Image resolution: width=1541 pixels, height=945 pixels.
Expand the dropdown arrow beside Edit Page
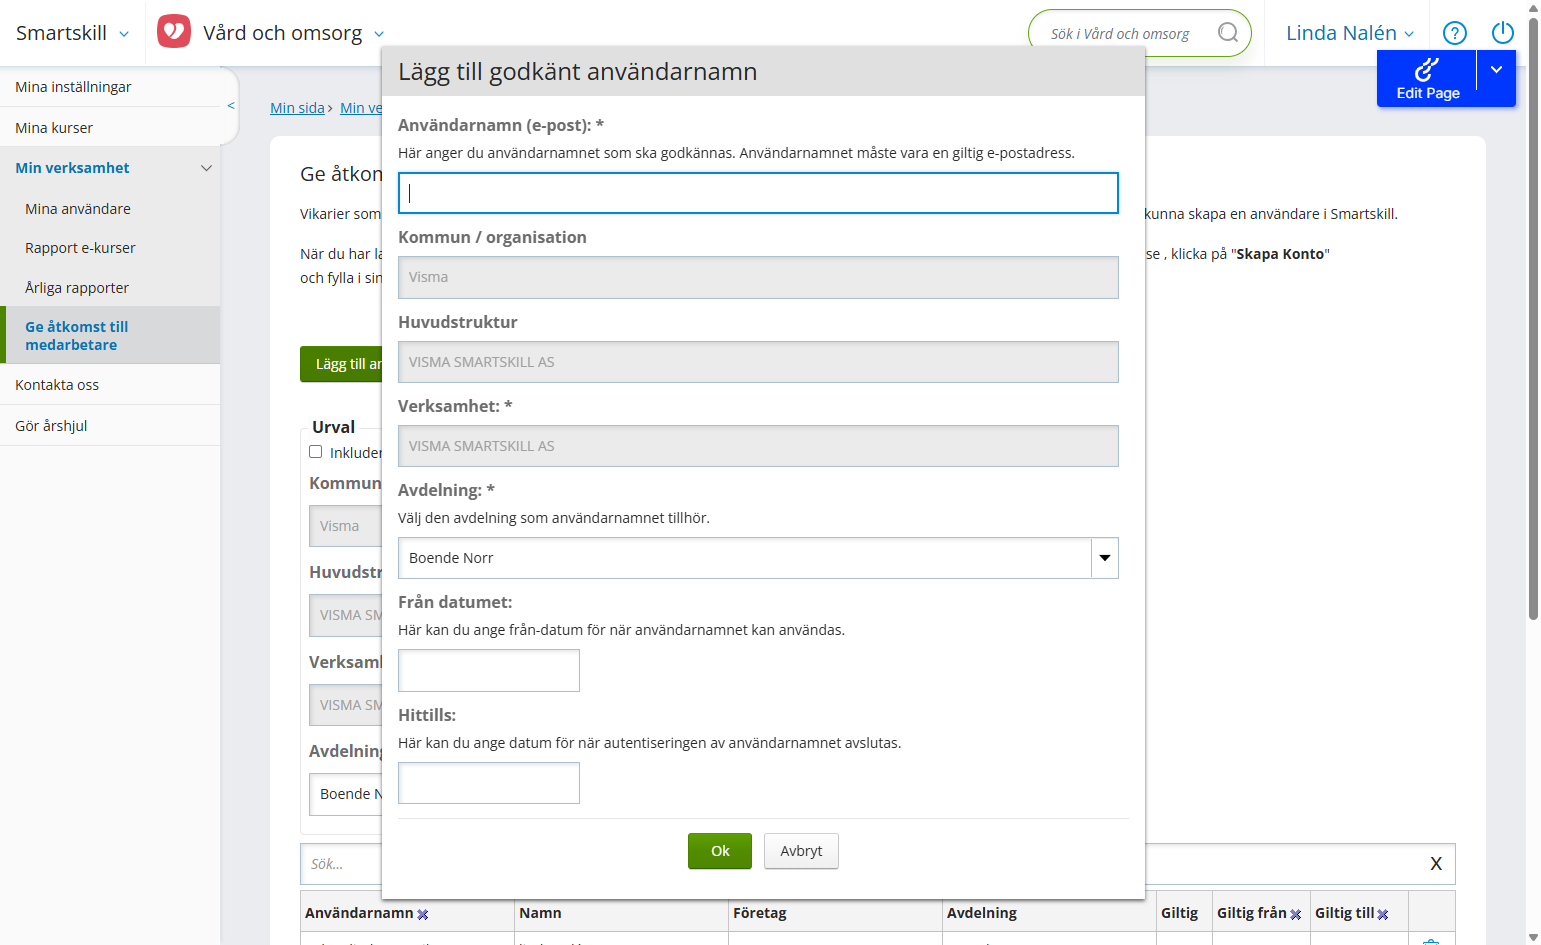(x=1497, y=70)
